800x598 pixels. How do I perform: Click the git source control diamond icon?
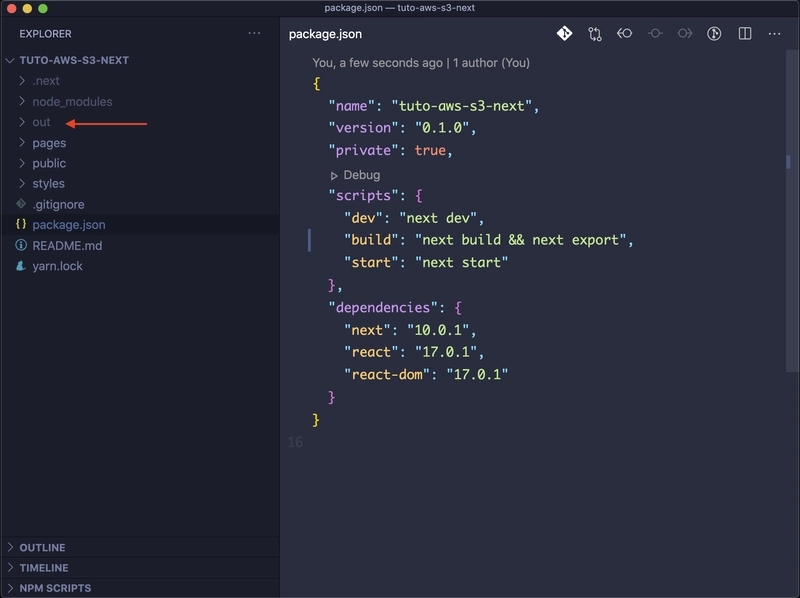pyautogui.click(x=564, y=34)
